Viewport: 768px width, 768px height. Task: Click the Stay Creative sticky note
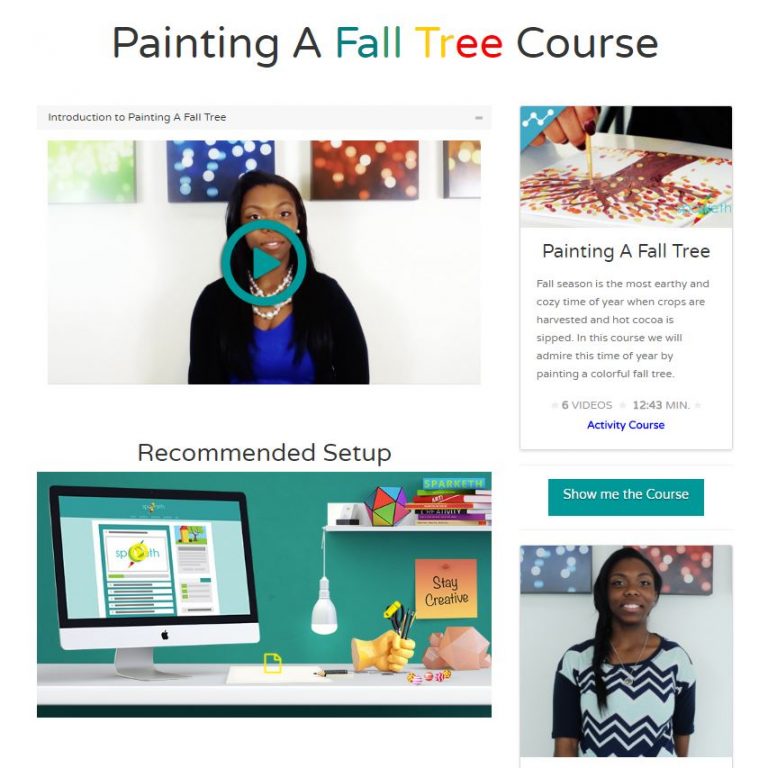(446, 589)
